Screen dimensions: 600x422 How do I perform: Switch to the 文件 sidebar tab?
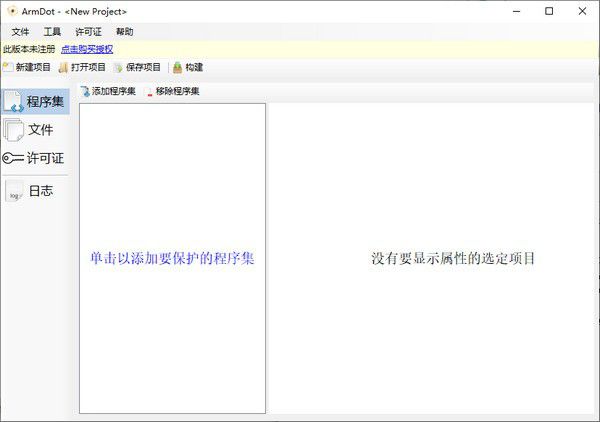35,130
